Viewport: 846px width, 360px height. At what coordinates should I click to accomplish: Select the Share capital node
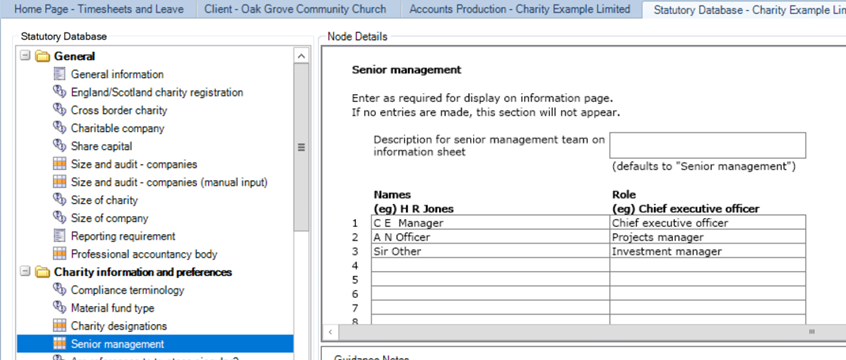click(101, 146)
